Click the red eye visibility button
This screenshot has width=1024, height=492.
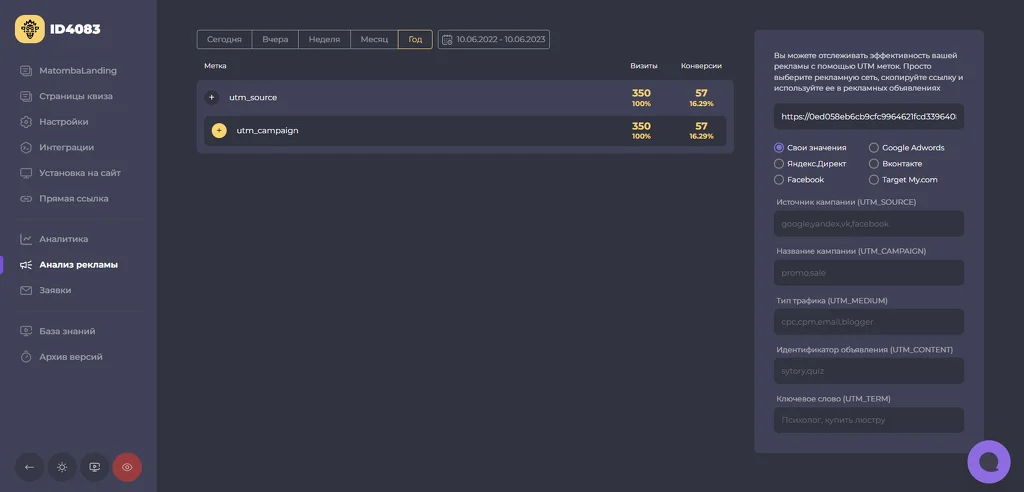[127, 467]
